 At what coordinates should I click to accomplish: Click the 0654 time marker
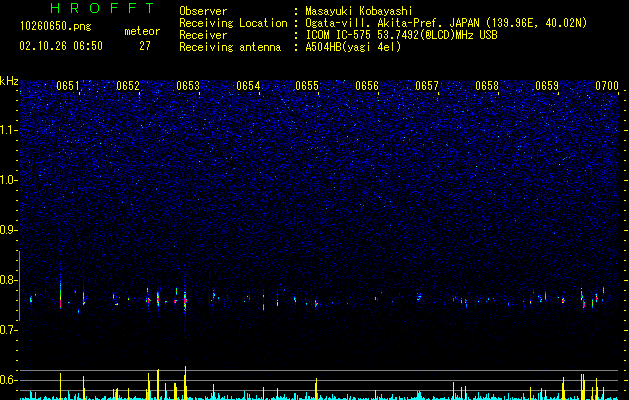point(248,86)
